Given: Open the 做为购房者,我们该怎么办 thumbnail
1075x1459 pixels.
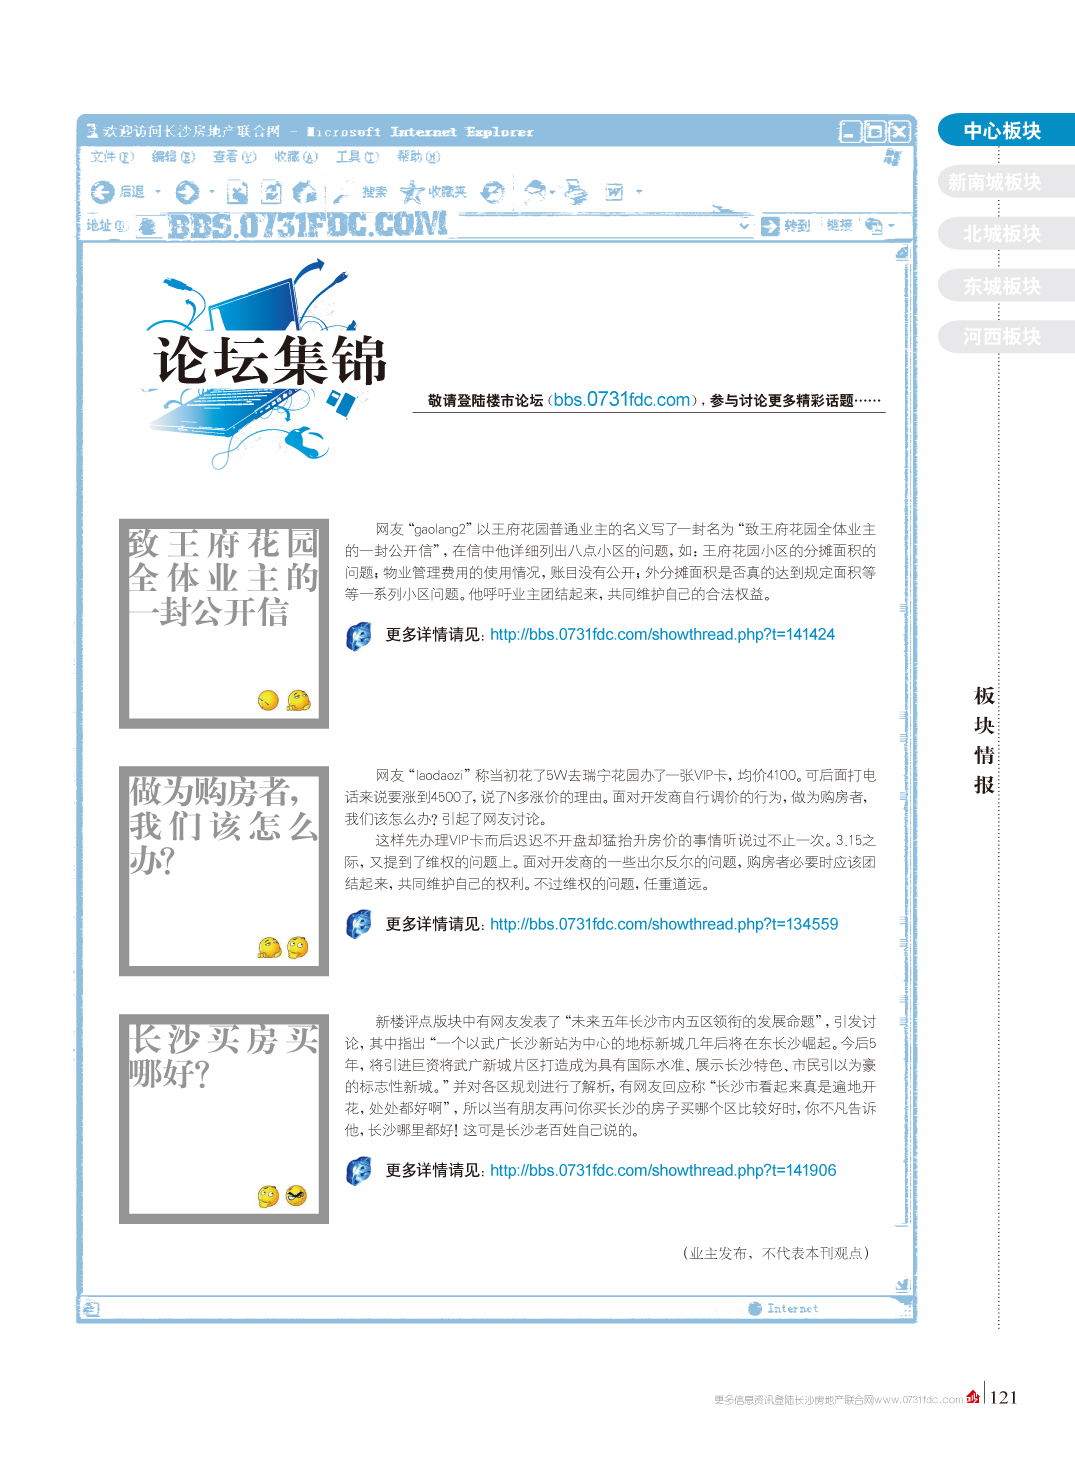Looking at the screenshot, I should point(224,871).
